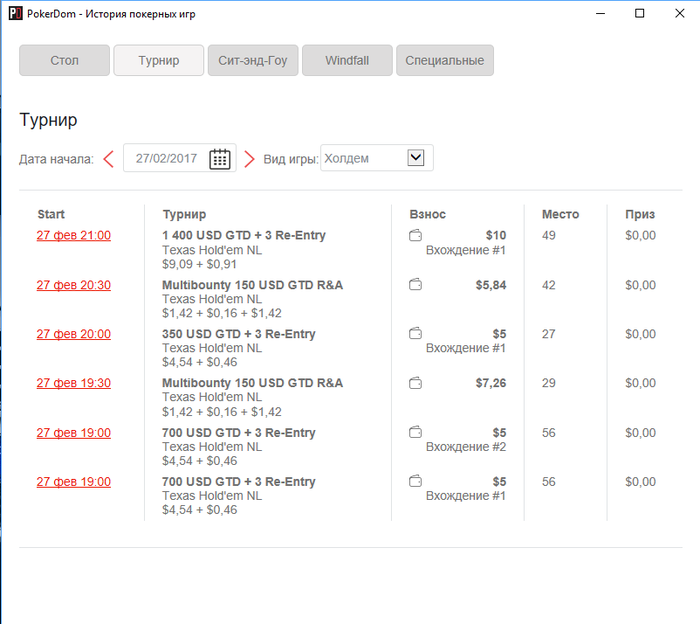
Task: Click place value 42
Action: pyautogui.click(x=549, y=285)
